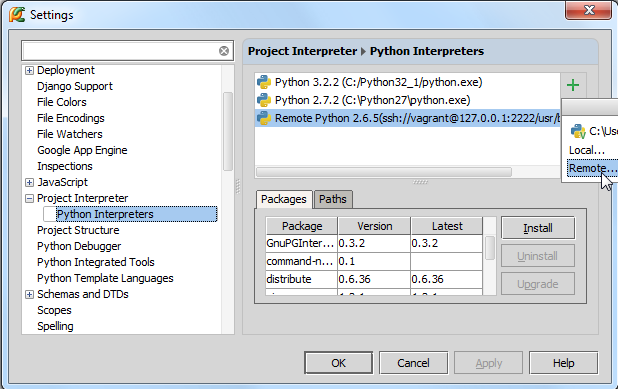Select the Python 2.7.2 interpreter icon
This screenshot has width=618, height=389.
[264, 100]
